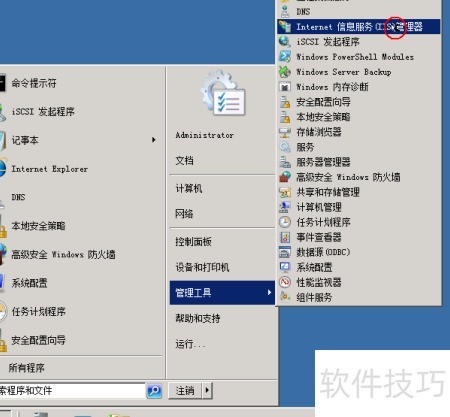This screenshot has height=417, width=450.
Task: Click the 注销 button
Action: [185, 390]
